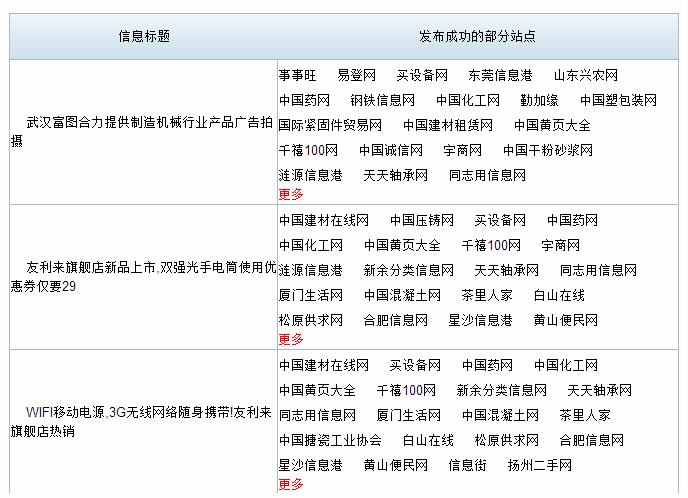This screenshot has height=498, width=688.
Task: Click the 勤加缘 link
Action: [x=539, y=100]
